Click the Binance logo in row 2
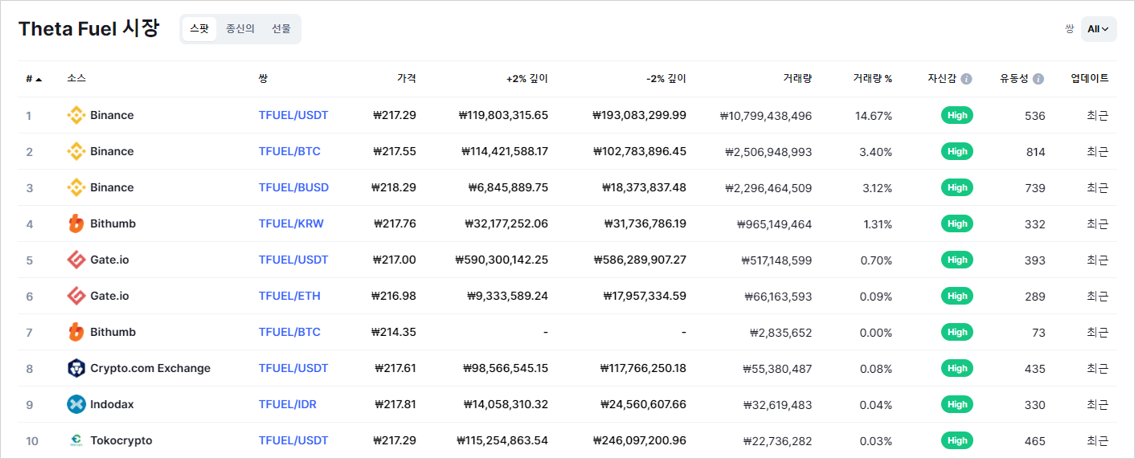 (76, 151)
